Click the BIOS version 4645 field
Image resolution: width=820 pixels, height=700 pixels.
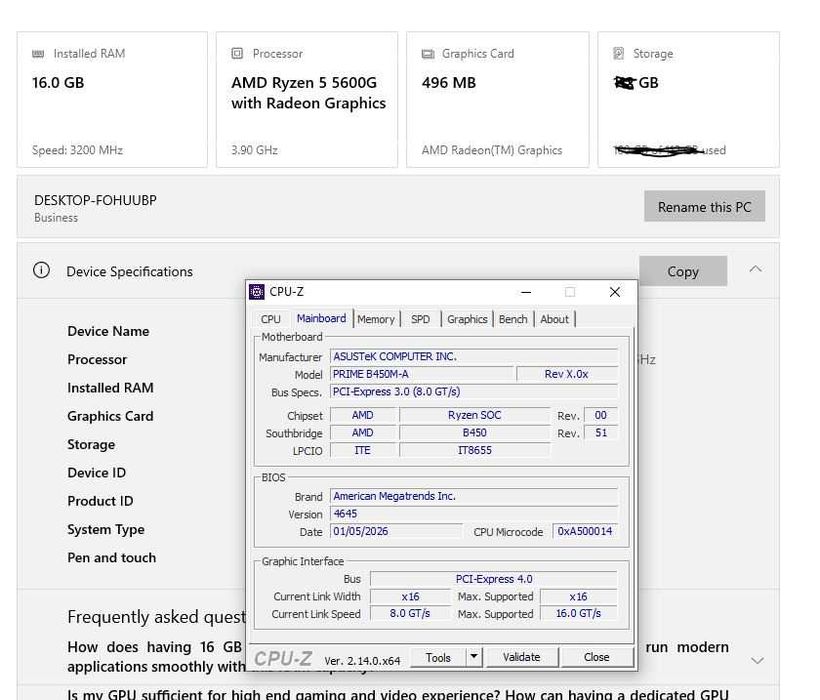[x=474, y=514]
